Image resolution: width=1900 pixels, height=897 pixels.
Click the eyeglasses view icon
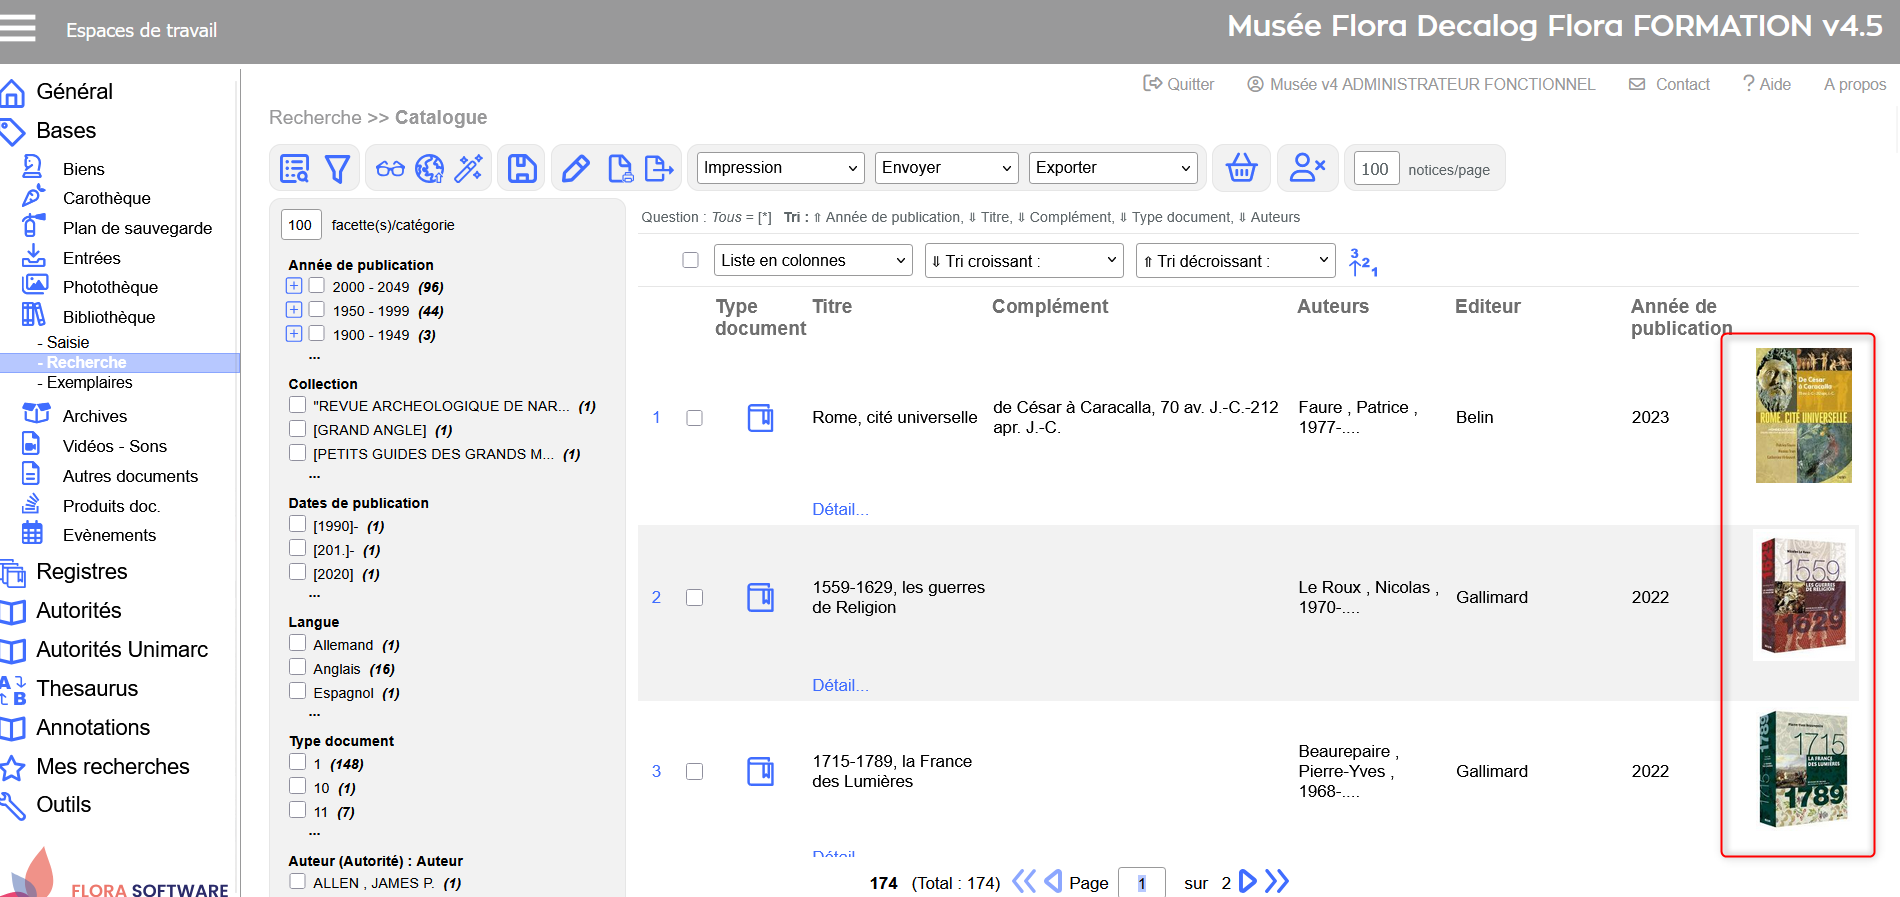[x=390, y=169]
